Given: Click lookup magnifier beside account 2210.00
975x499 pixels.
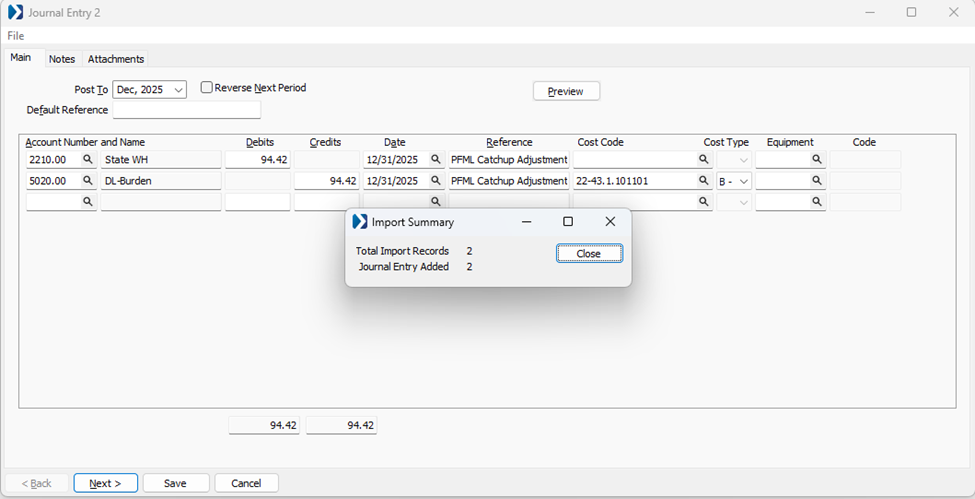Looking at the screenshot, I should [x=87, y=160].
